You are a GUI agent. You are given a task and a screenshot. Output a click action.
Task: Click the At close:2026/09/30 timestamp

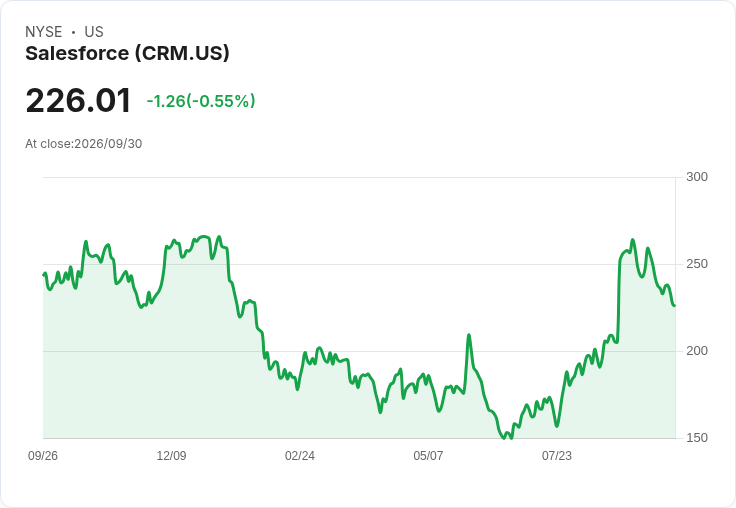click(x=84, y=144)
